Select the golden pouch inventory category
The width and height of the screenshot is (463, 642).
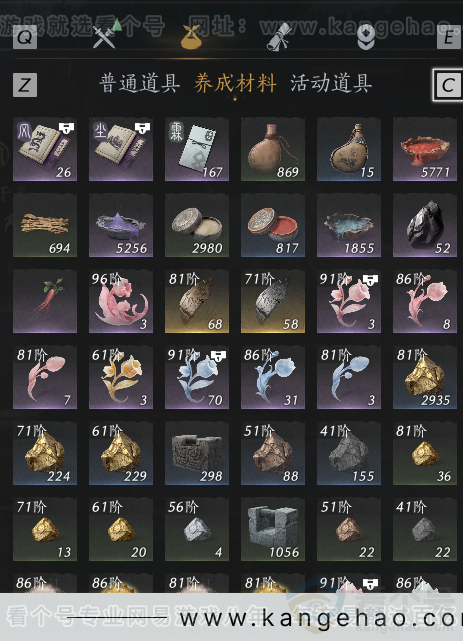191,37
